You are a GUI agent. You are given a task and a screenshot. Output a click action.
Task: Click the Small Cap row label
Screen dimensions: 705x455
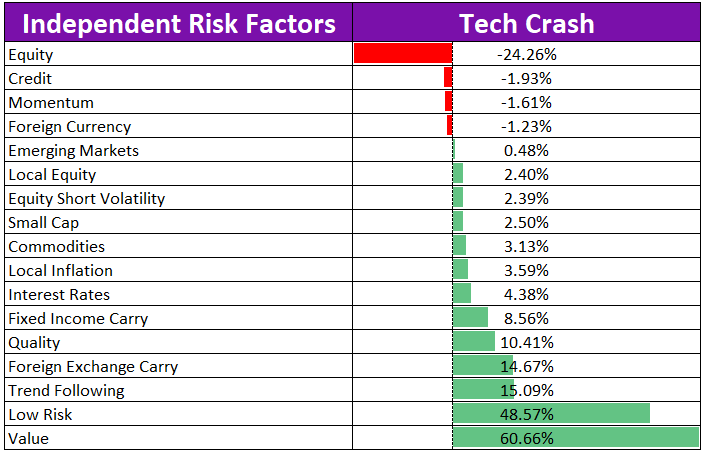tap(43, 223)
